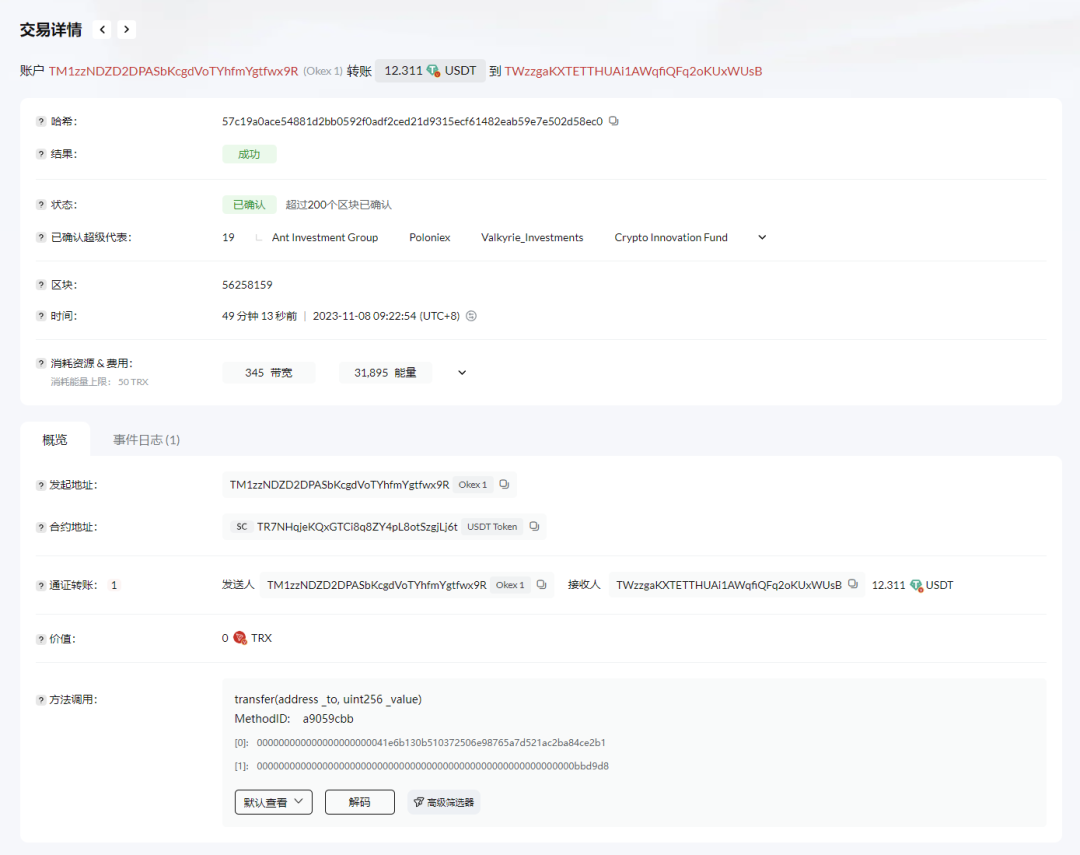Expand resource consumption details
Viewport: 1080px width, 855px height.
(462, 373)
